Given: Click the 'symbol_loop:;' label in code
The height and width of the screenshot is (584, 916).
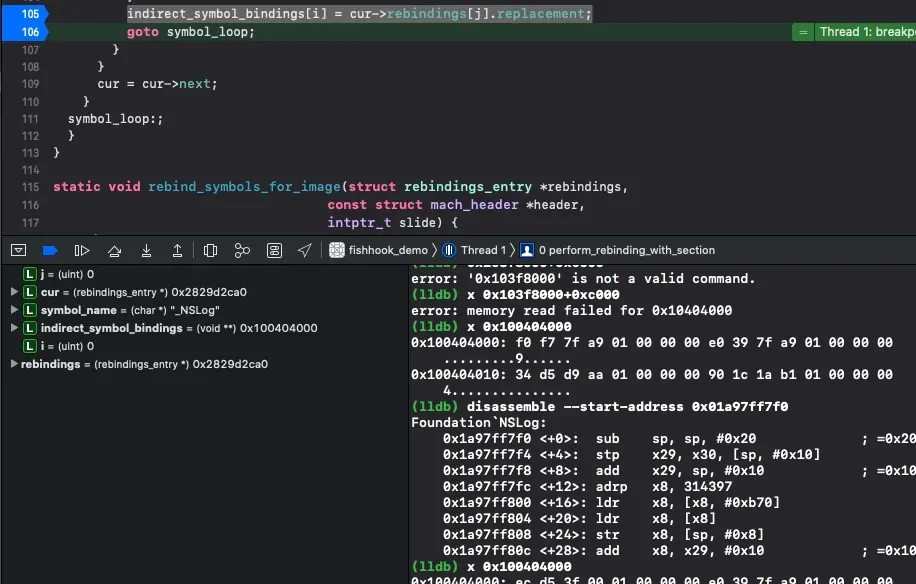Looking at the screenshot, I should click(116, 119).
